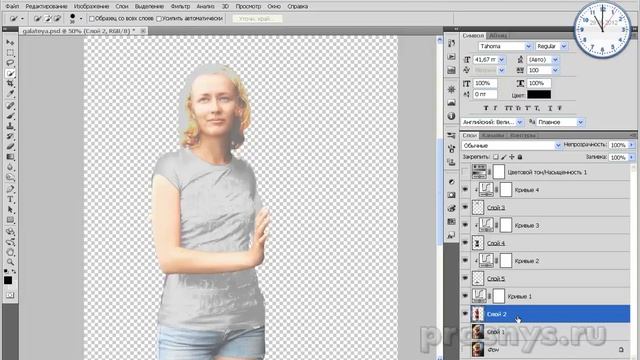This screenshot has width=640, height=360.
Task: Open the leading (Авто) dropdown
Action: [555, 60]
